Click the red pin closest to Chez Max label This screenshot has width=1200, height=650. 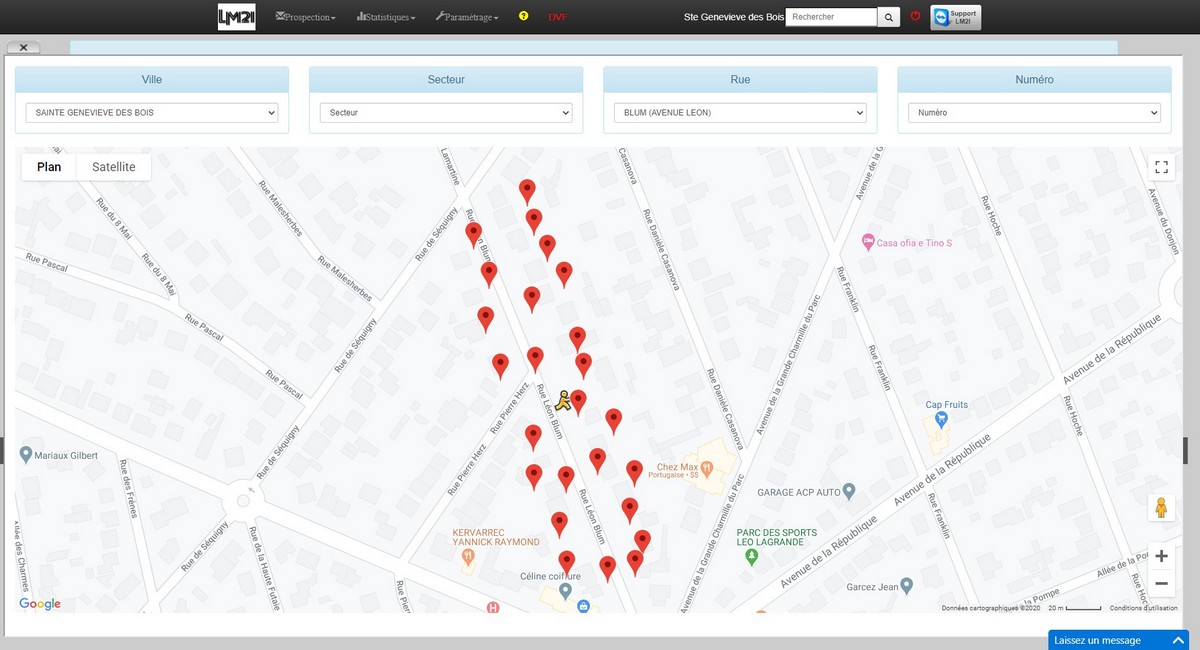point(634,471)
